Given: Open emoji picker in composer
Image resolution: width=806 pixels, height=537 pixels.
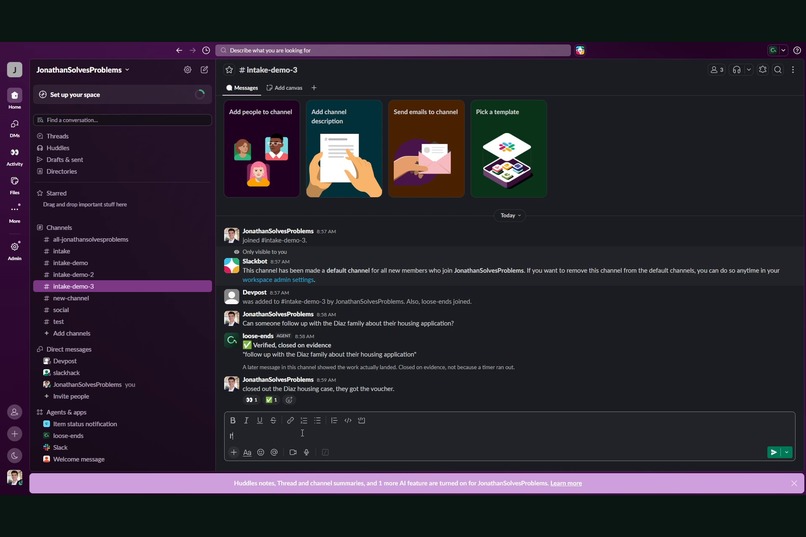Looking at the screenshot, I should [x=261, y=452].
